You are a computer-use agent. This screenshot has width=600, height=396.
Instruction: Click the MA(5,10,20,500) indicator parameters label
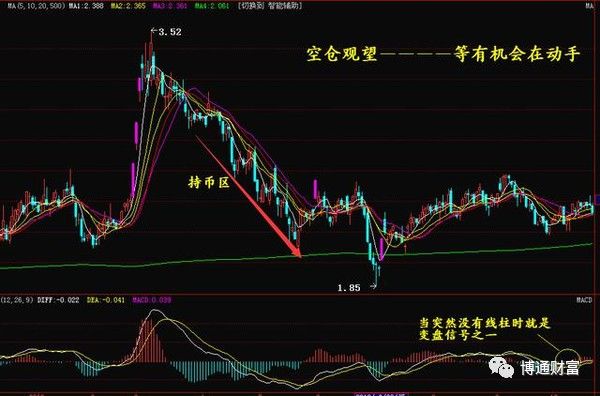tap(37, 6)
